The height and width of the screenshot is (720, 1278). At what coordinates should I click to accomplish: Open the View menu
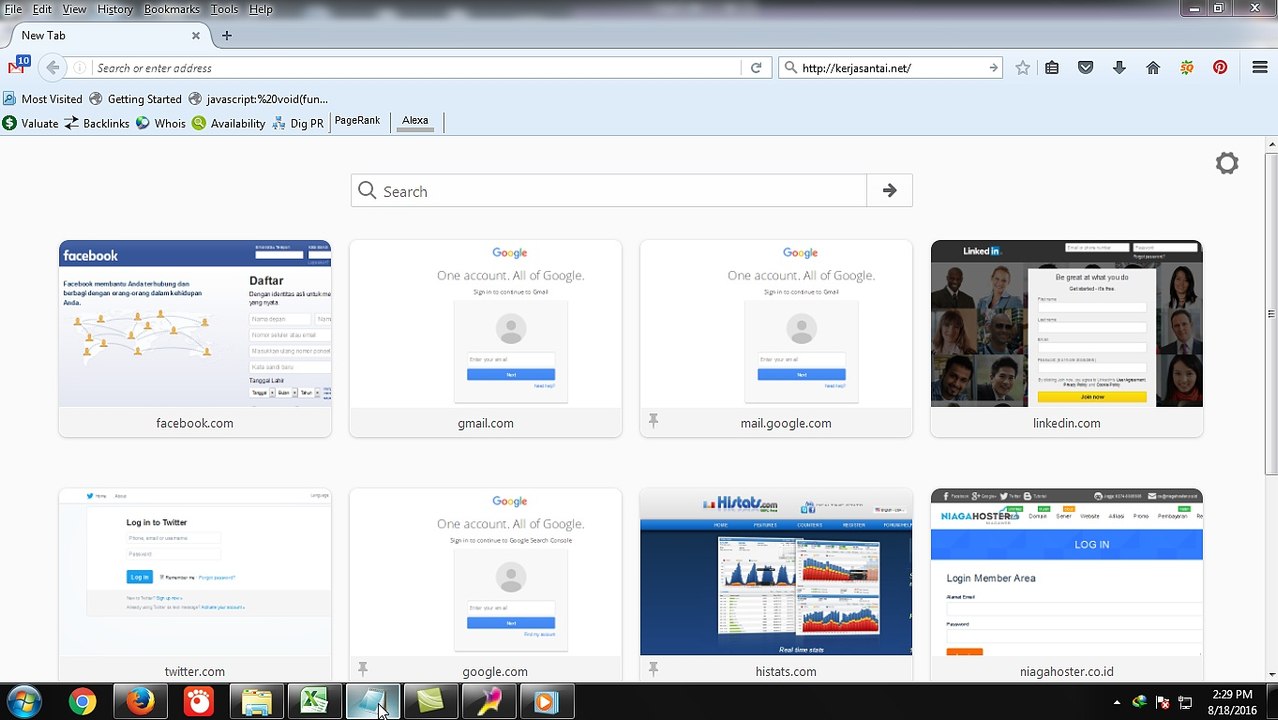point(74,9)
